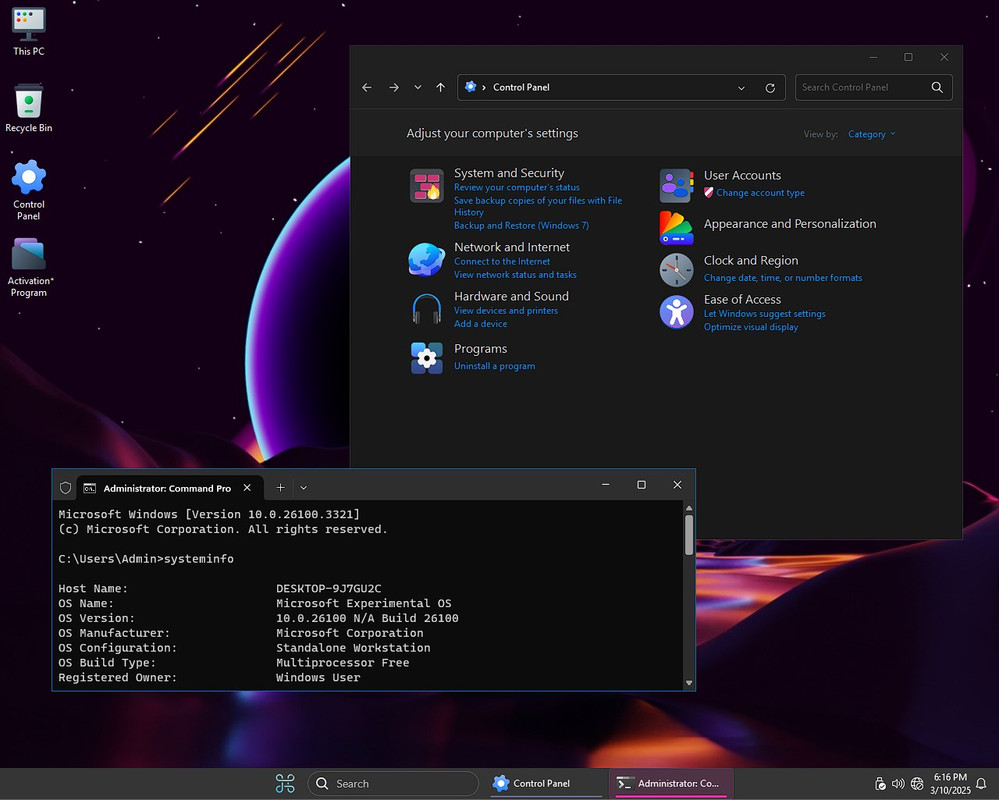Open the notification bell in taskbar
Viewport: 999px width, 800px height.
click(981, 783)
